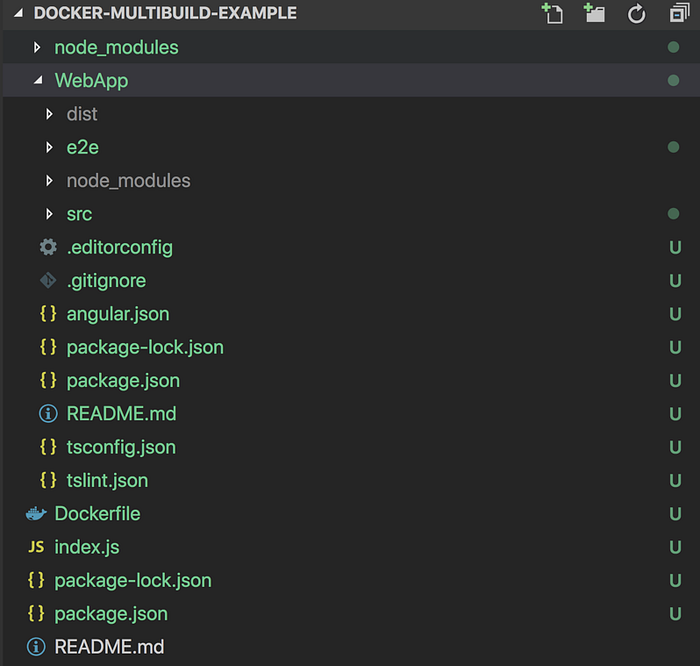700x666 pixels.
Task: Expand the src folder arrow
Action: pos(49,214)
